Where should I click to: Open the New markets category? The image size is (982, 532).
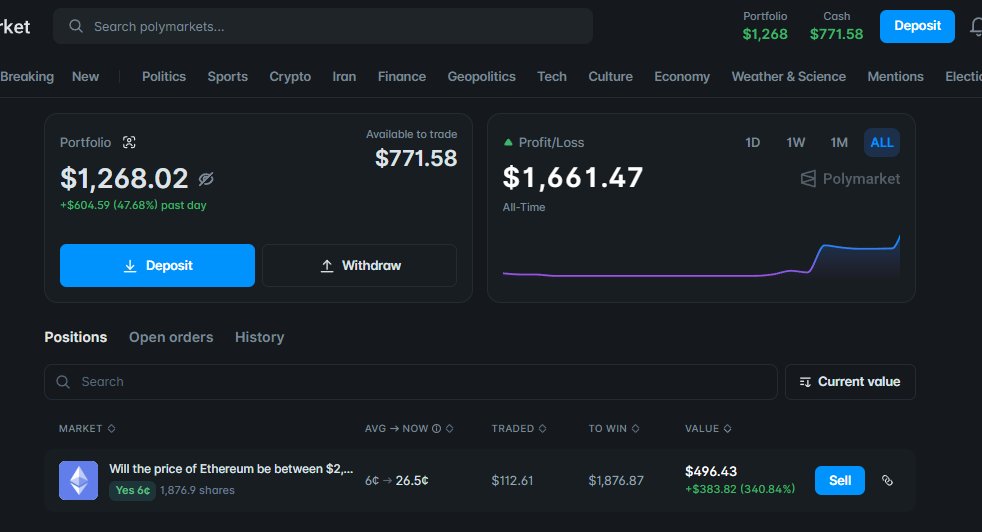tap(85, 76)
